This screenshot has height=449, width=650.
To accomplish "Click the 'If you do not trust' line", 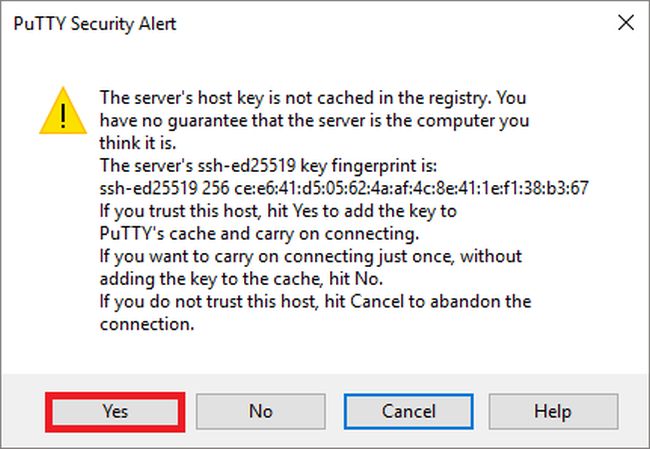I will pyautogui.click(x=314, y=301).
